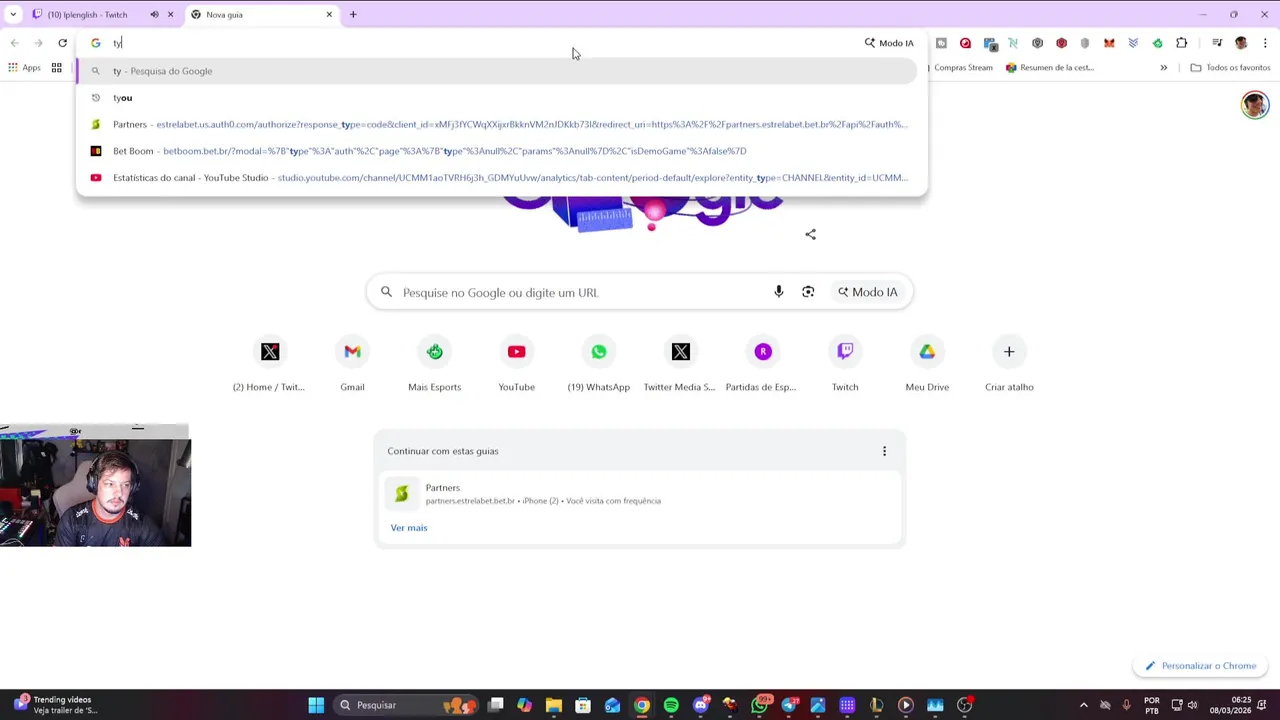1280x720 pixels.
Task: Show hidden system tray icons
Action: 1084,705
